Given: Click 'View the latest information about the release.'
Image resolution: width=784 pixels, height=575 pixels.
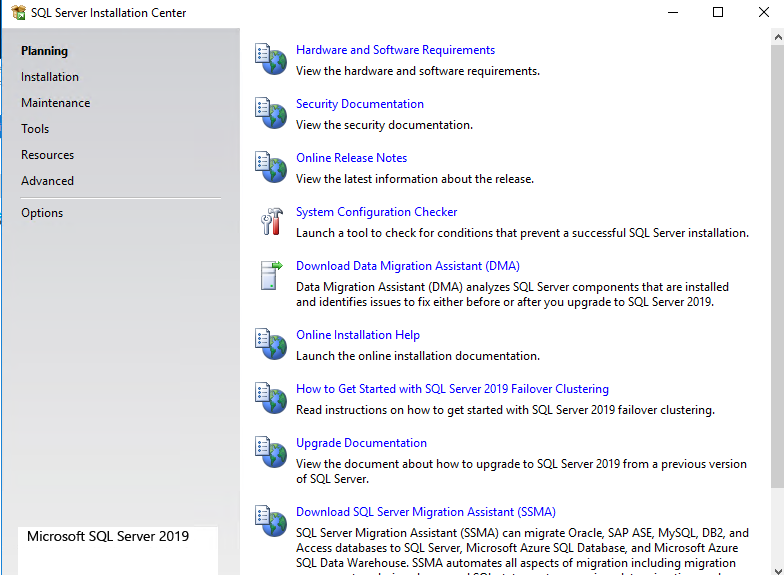Looking at the screenshot, I should click(x=414, y=179).
